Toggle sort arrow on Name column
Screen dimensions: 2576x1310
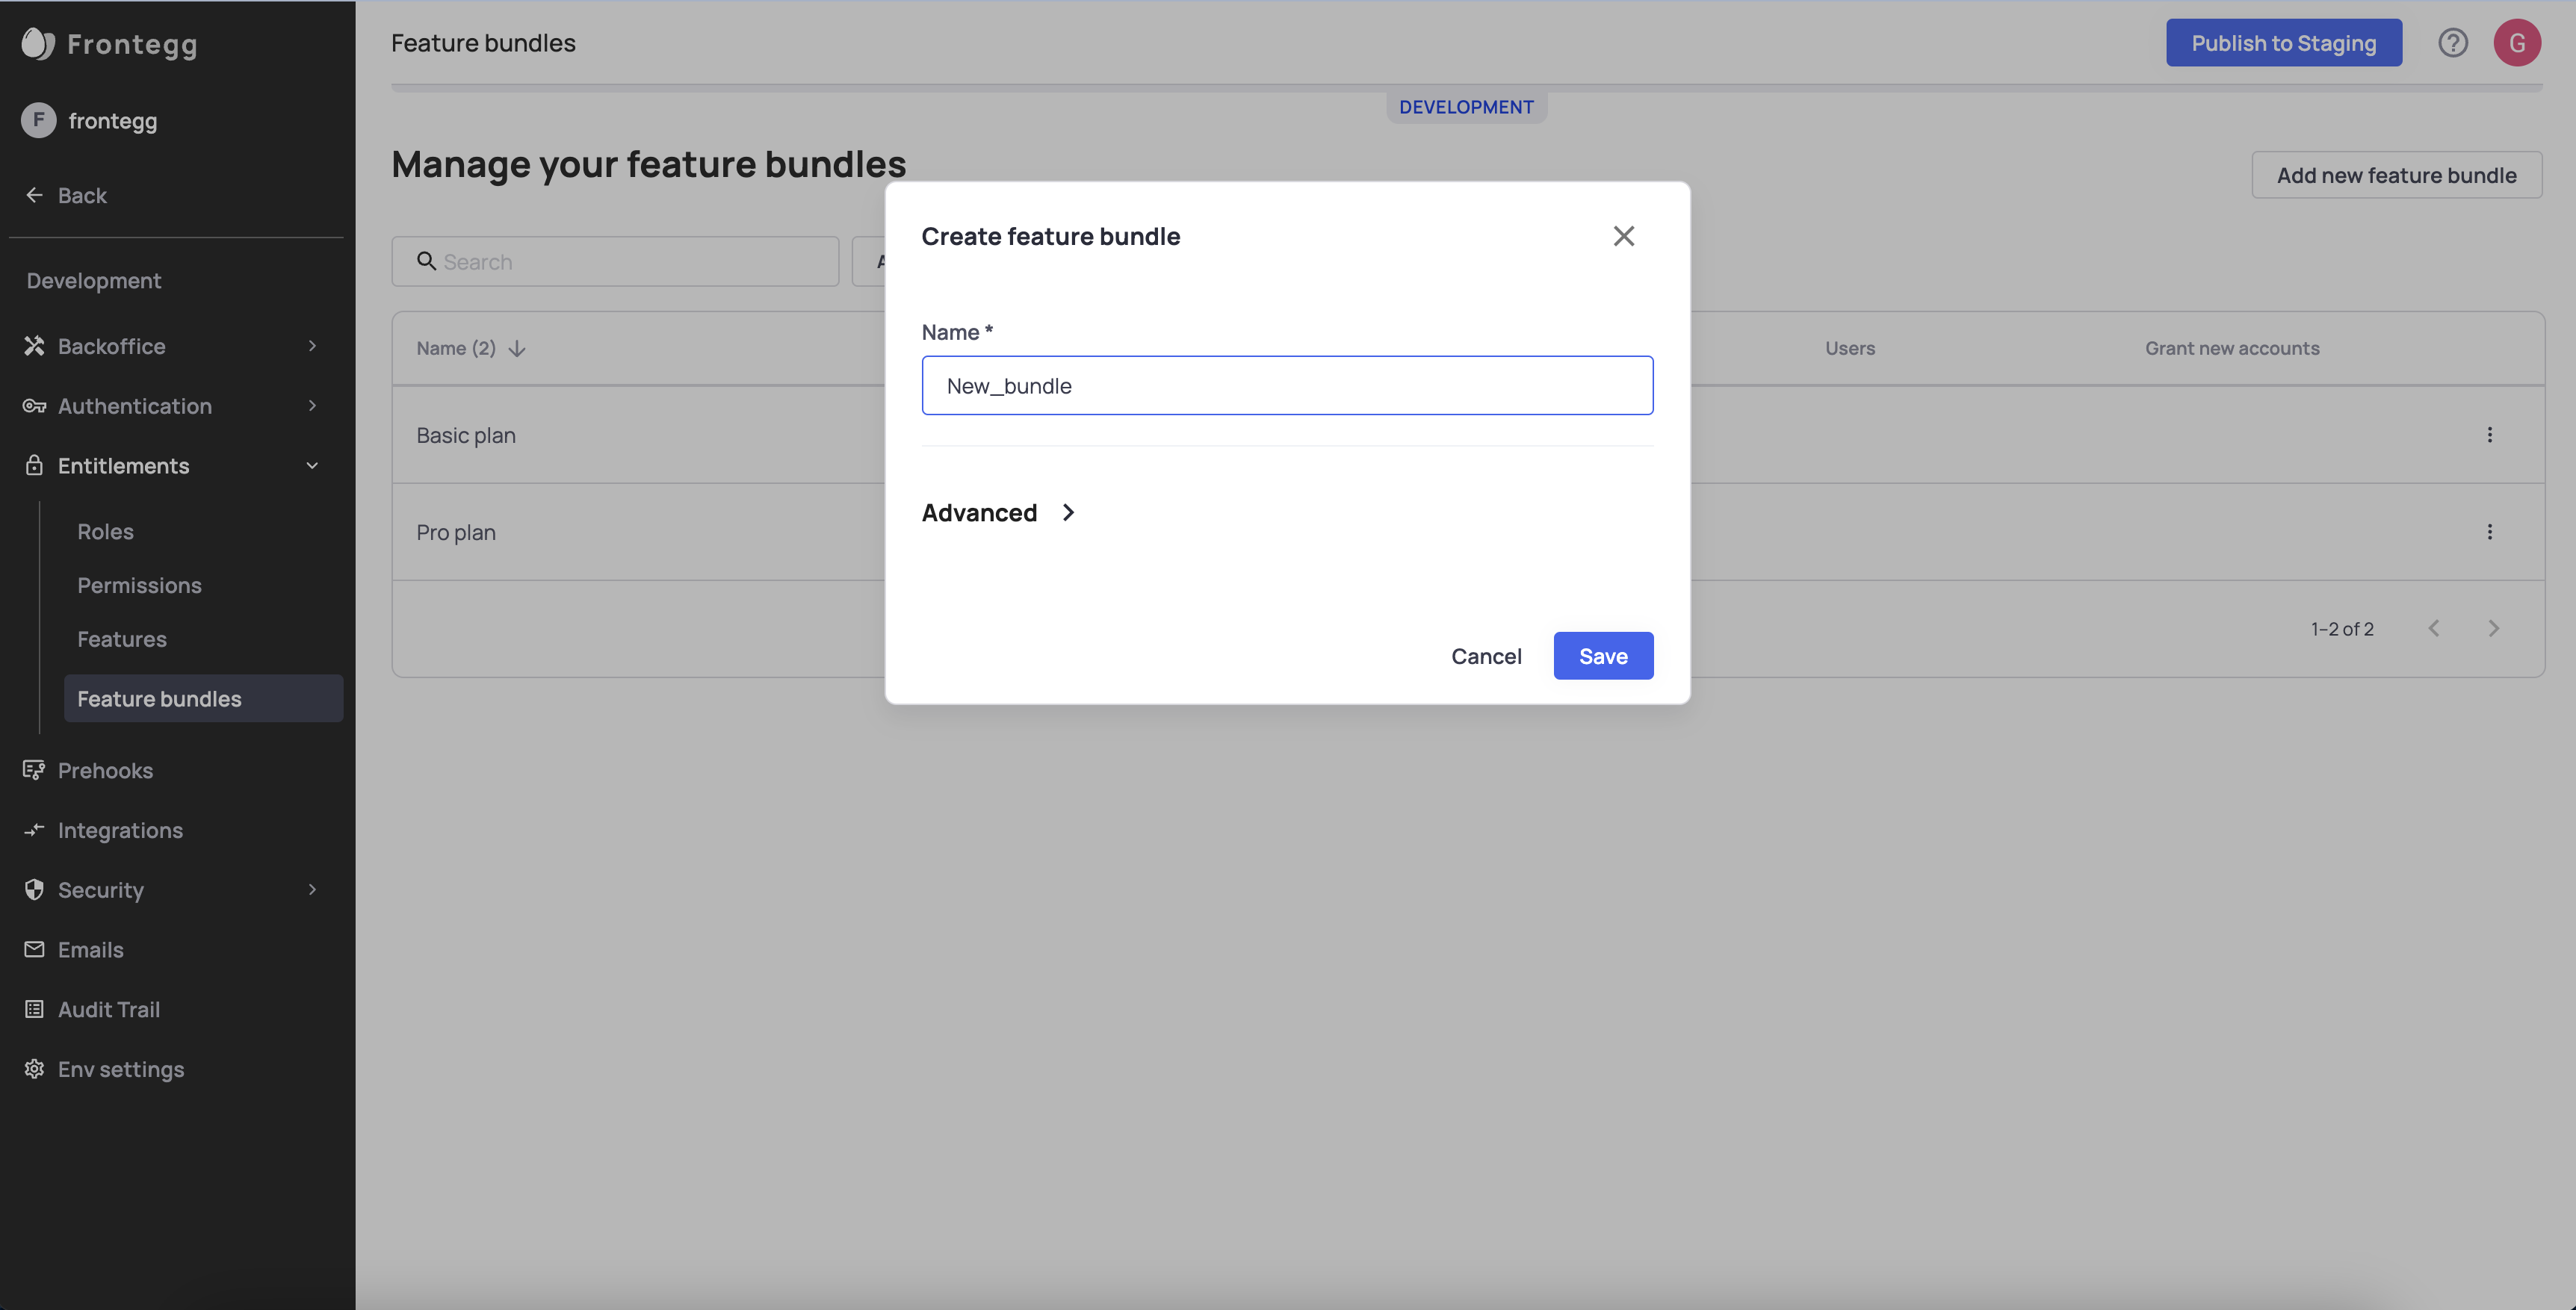517,349
